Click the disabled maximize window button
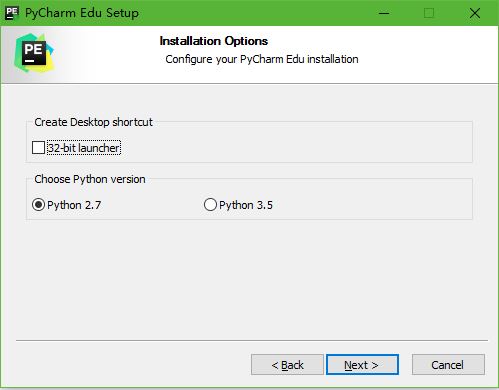The image size is (499, 390). coord(429,13)
